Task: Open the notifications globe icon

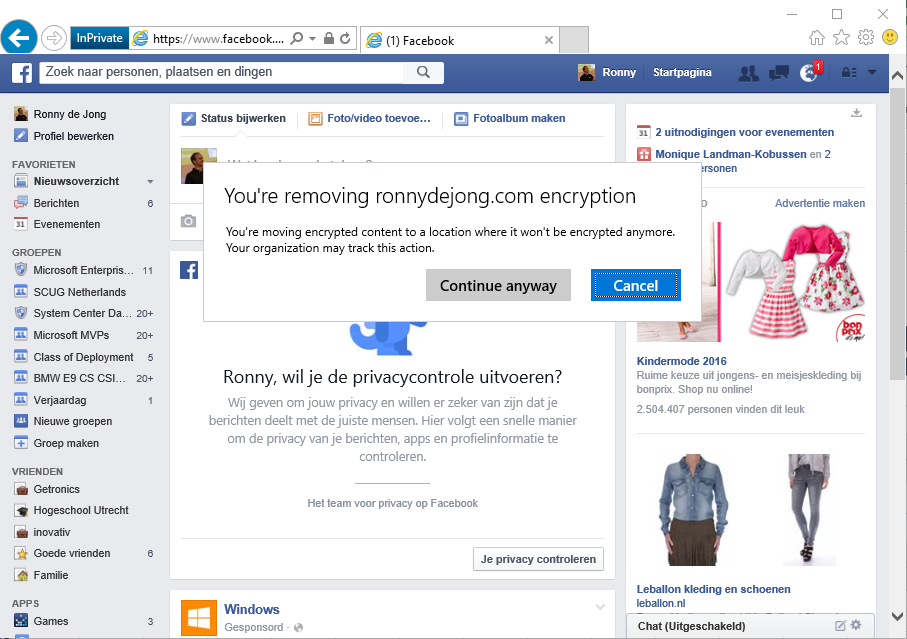Action: click(x=809, y=72)
